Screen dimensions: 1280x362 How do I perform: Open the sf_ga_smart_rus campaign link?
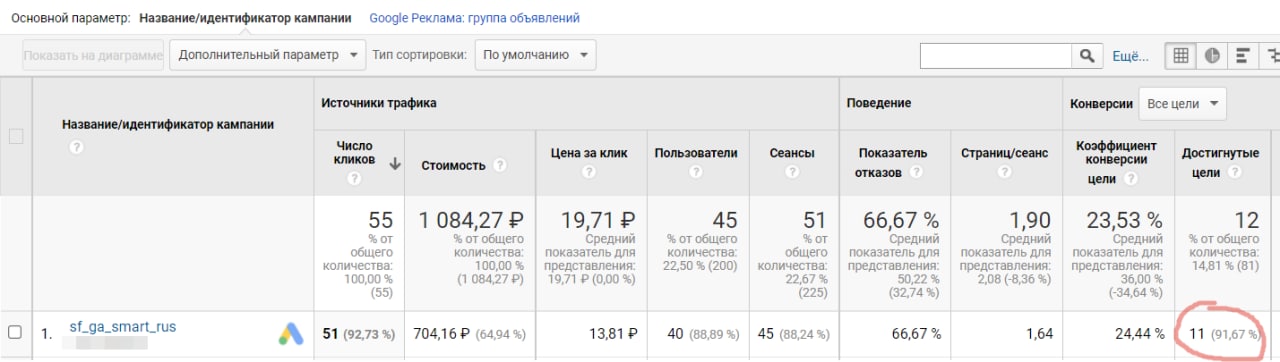pos(123,326)
